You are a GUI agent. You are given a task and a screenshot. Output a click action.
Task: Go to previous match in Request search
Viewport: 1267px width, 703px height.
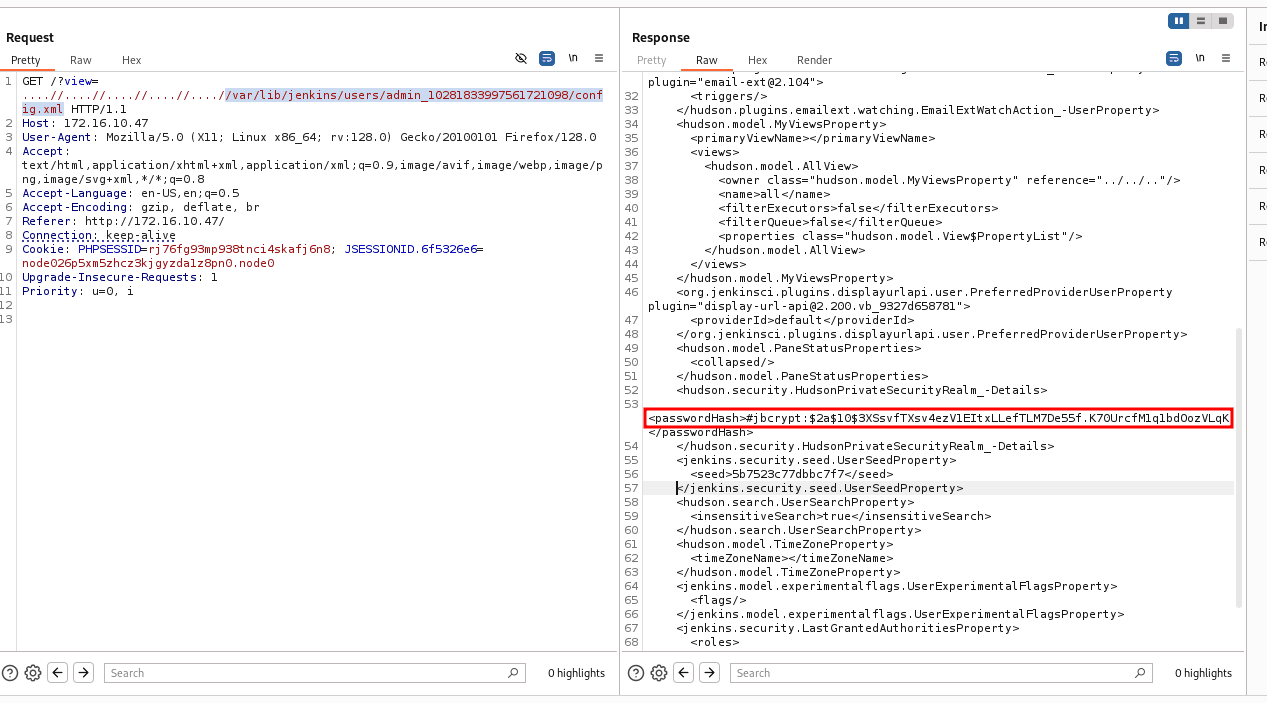coord(58,673)
